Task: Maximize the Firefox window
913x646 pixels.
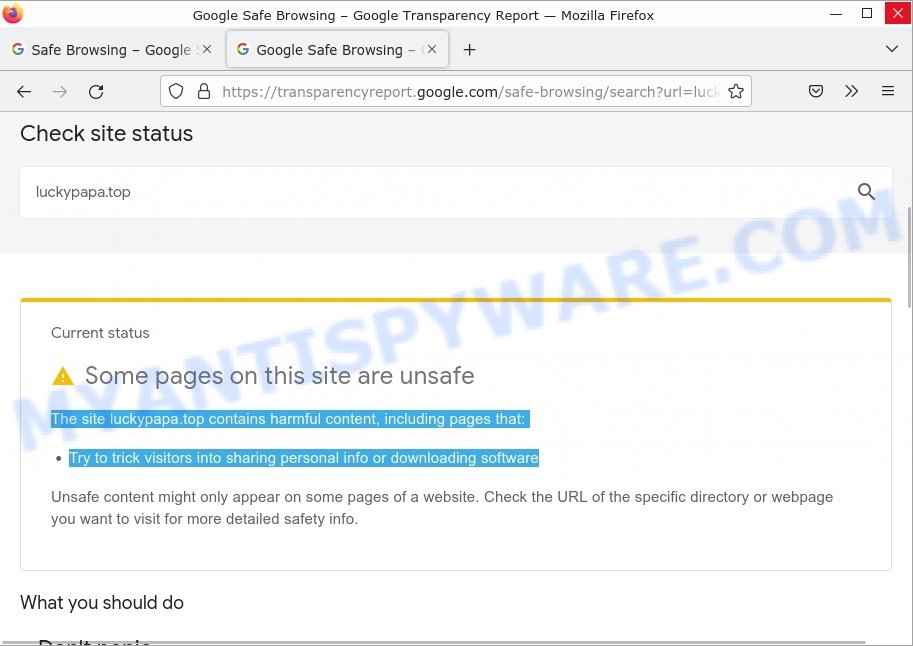Action: pos(867,13)
